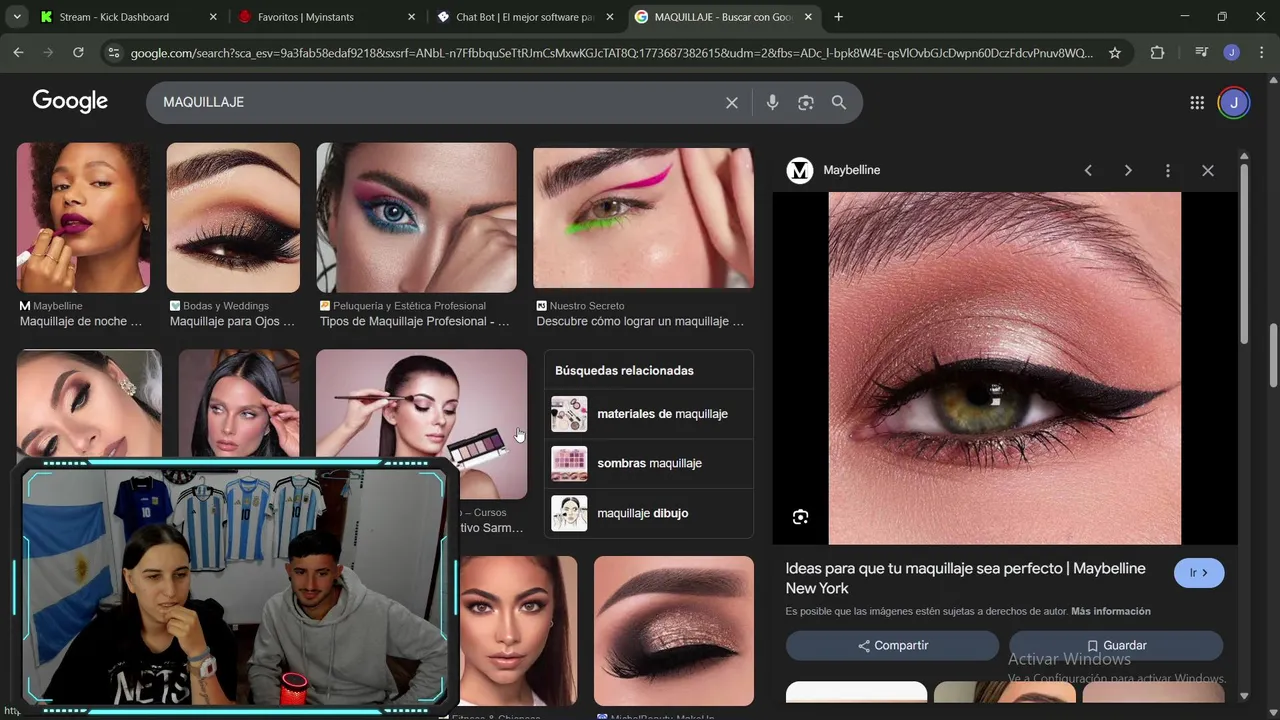Screen dimensions: 1280x720
Task: Open Chrome profile avatar in toolbar
Action: tap(1232, 53)
